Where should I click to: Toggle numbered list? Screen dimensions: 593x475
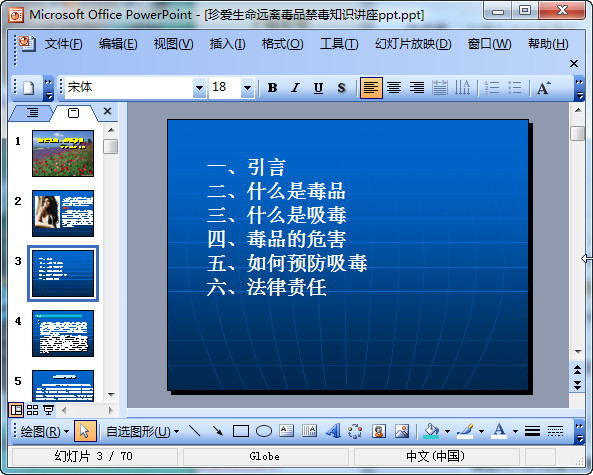tap(492, 88)
